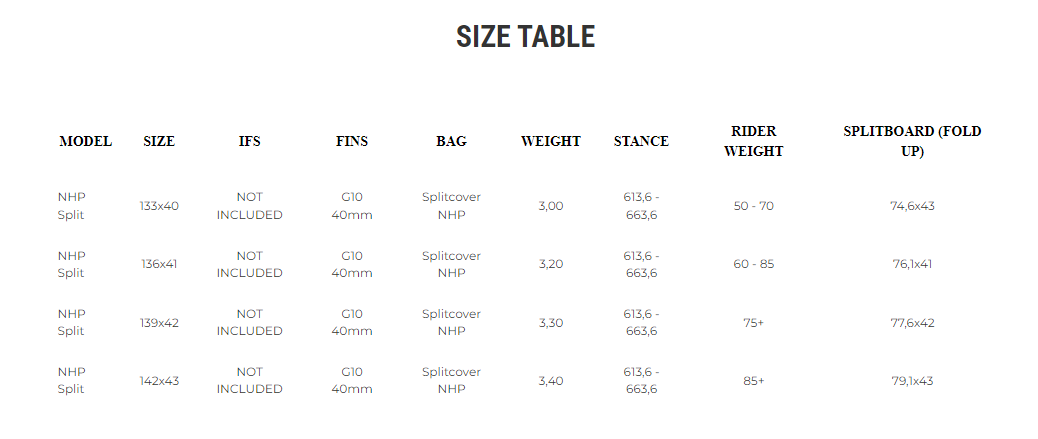Select the 74,6x43 fold up dimension
Image resolution: width=1038 pixels, height=439 pixels.
pyautogui.click(x=912, y=206)
